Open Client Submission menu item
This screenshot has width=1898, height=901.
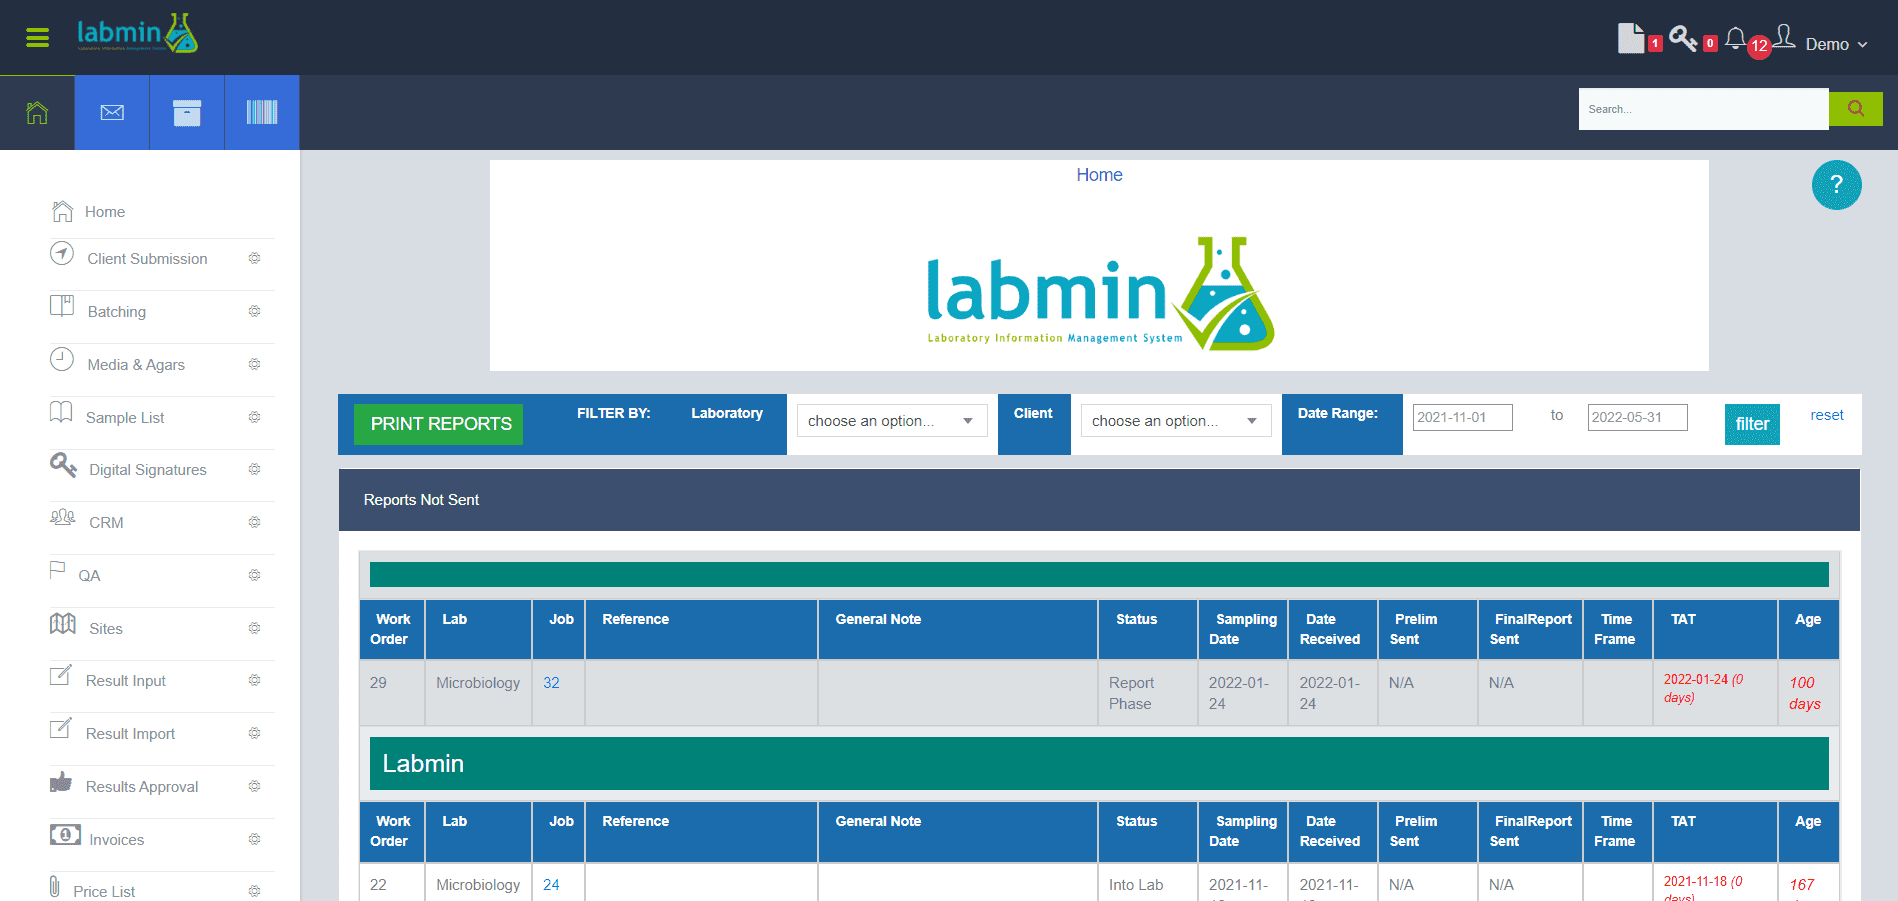(x=147, y=259)
